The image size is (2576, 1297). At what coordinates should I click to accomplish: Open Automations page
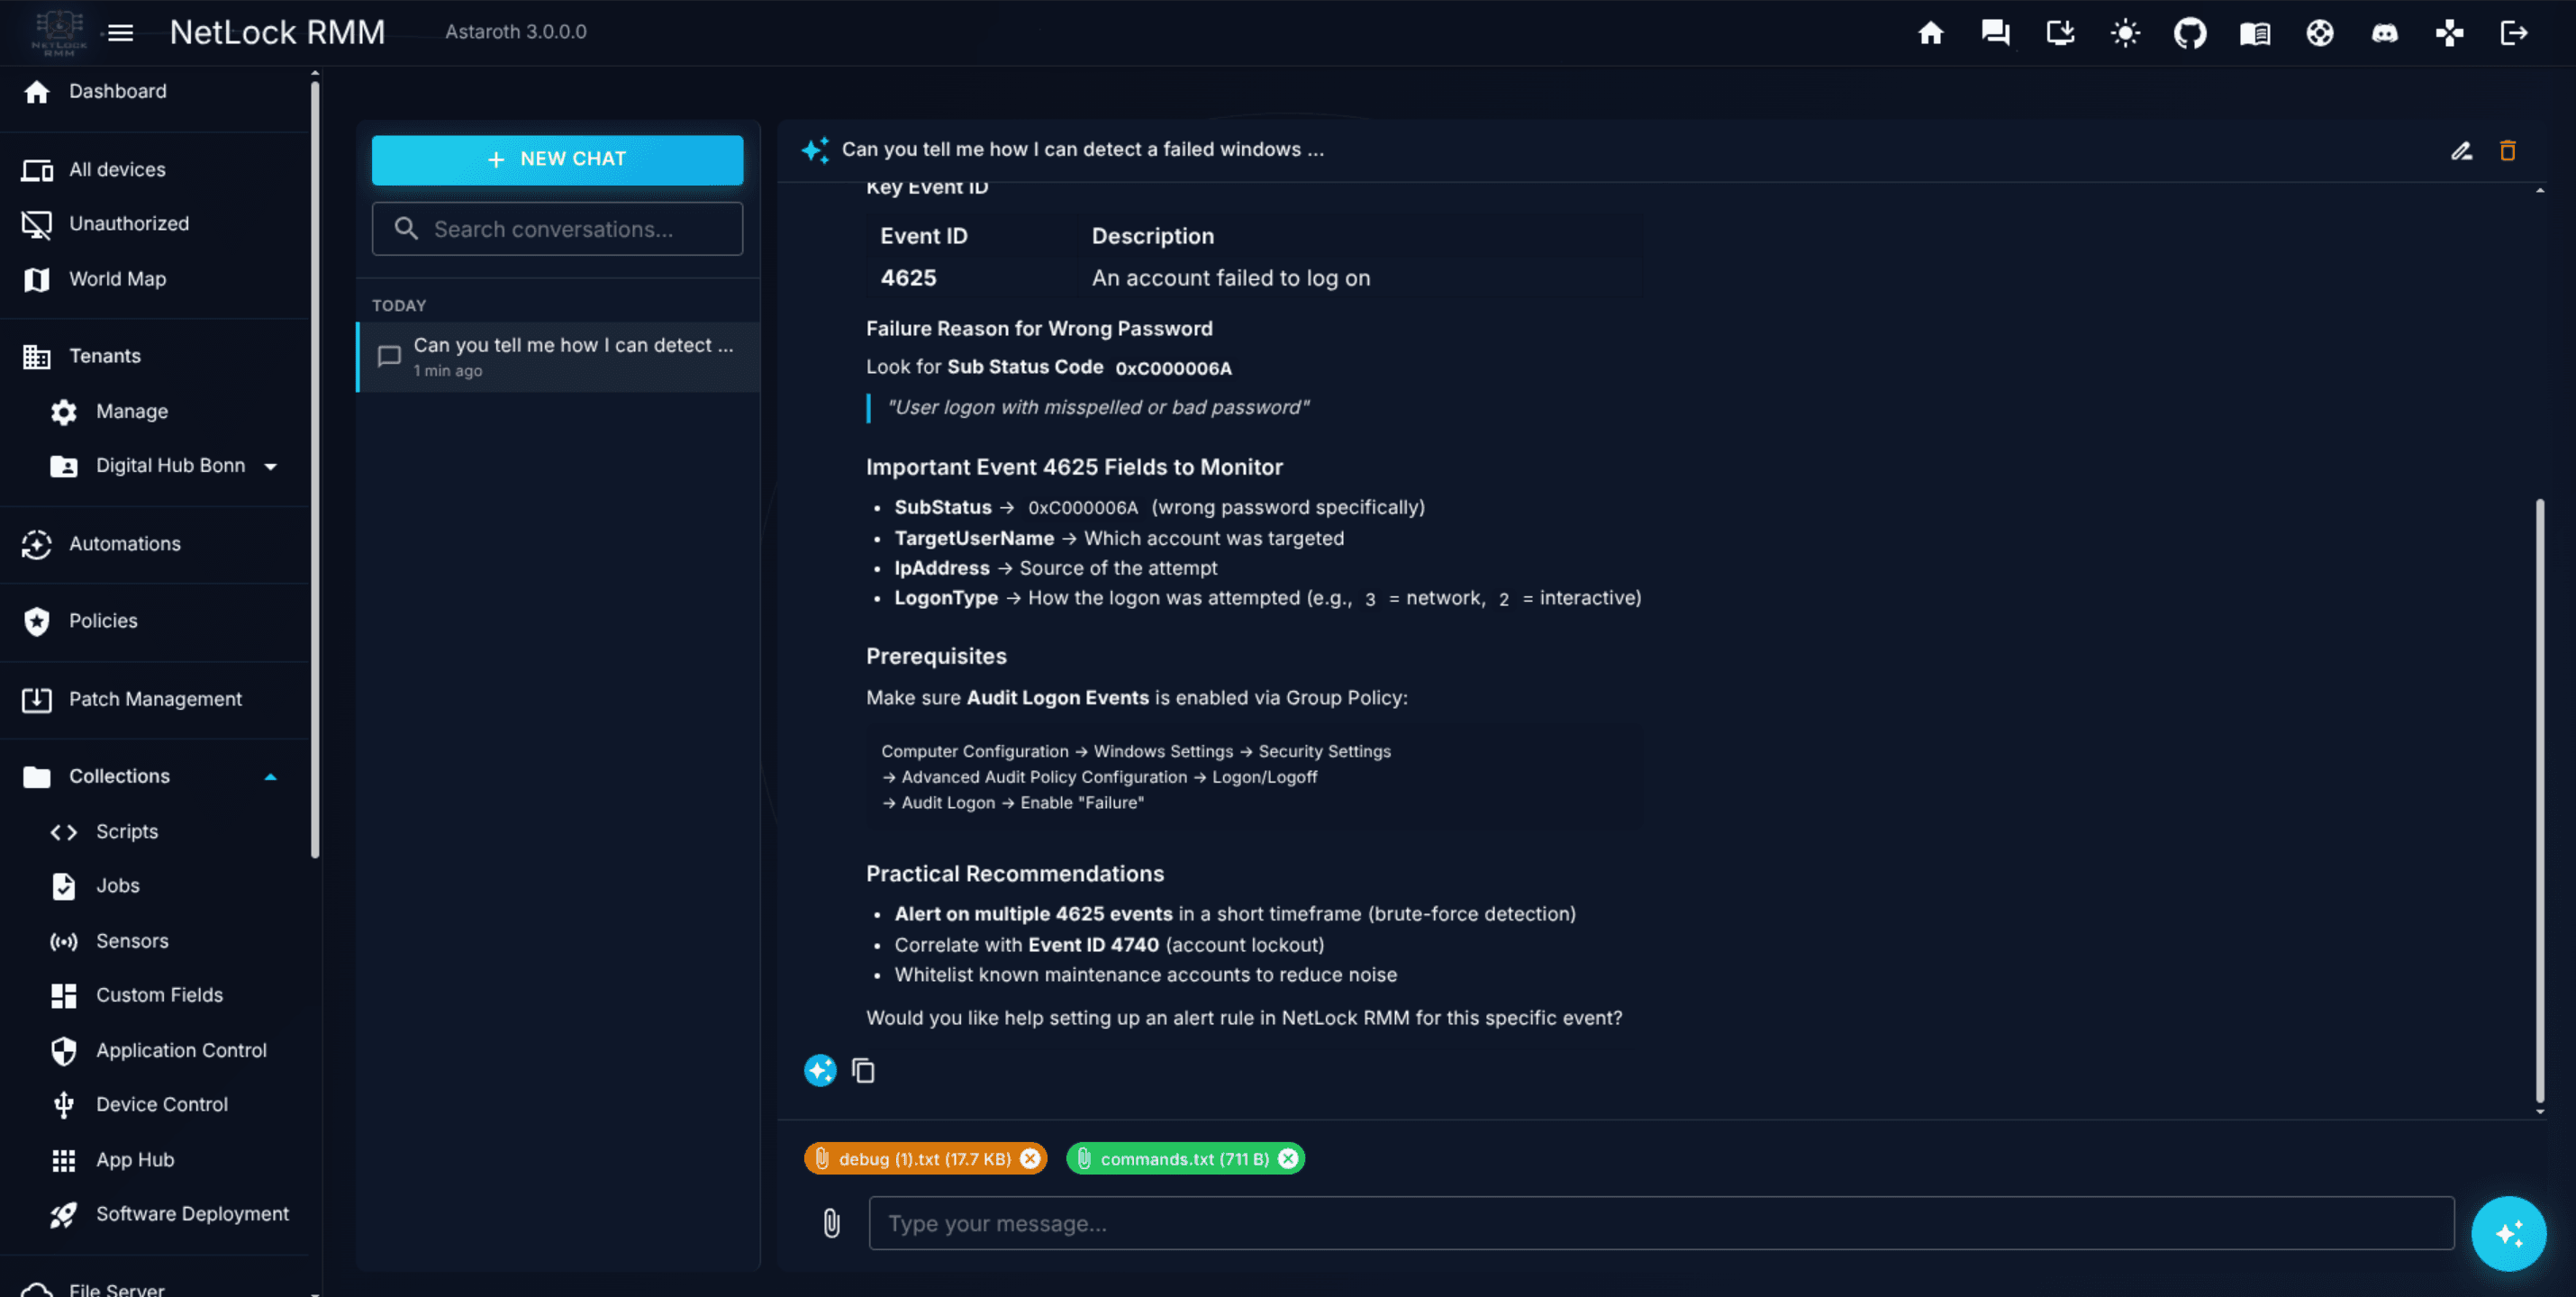(125, 543)
